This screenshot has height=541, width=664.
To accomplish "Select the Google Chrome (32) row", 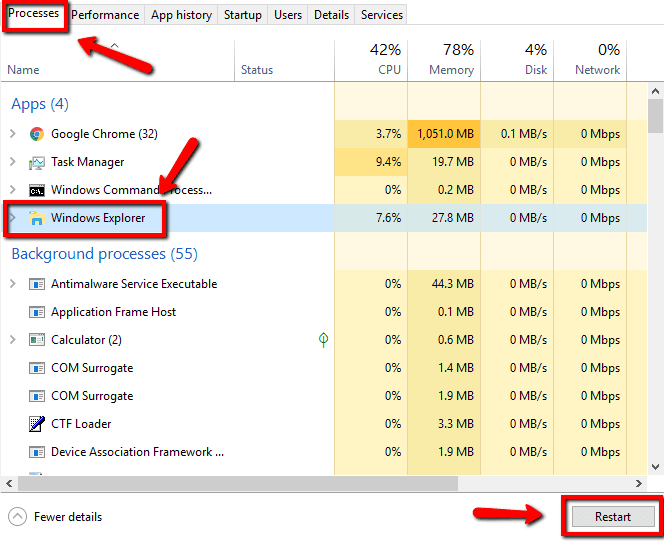I will click(324, 134).
